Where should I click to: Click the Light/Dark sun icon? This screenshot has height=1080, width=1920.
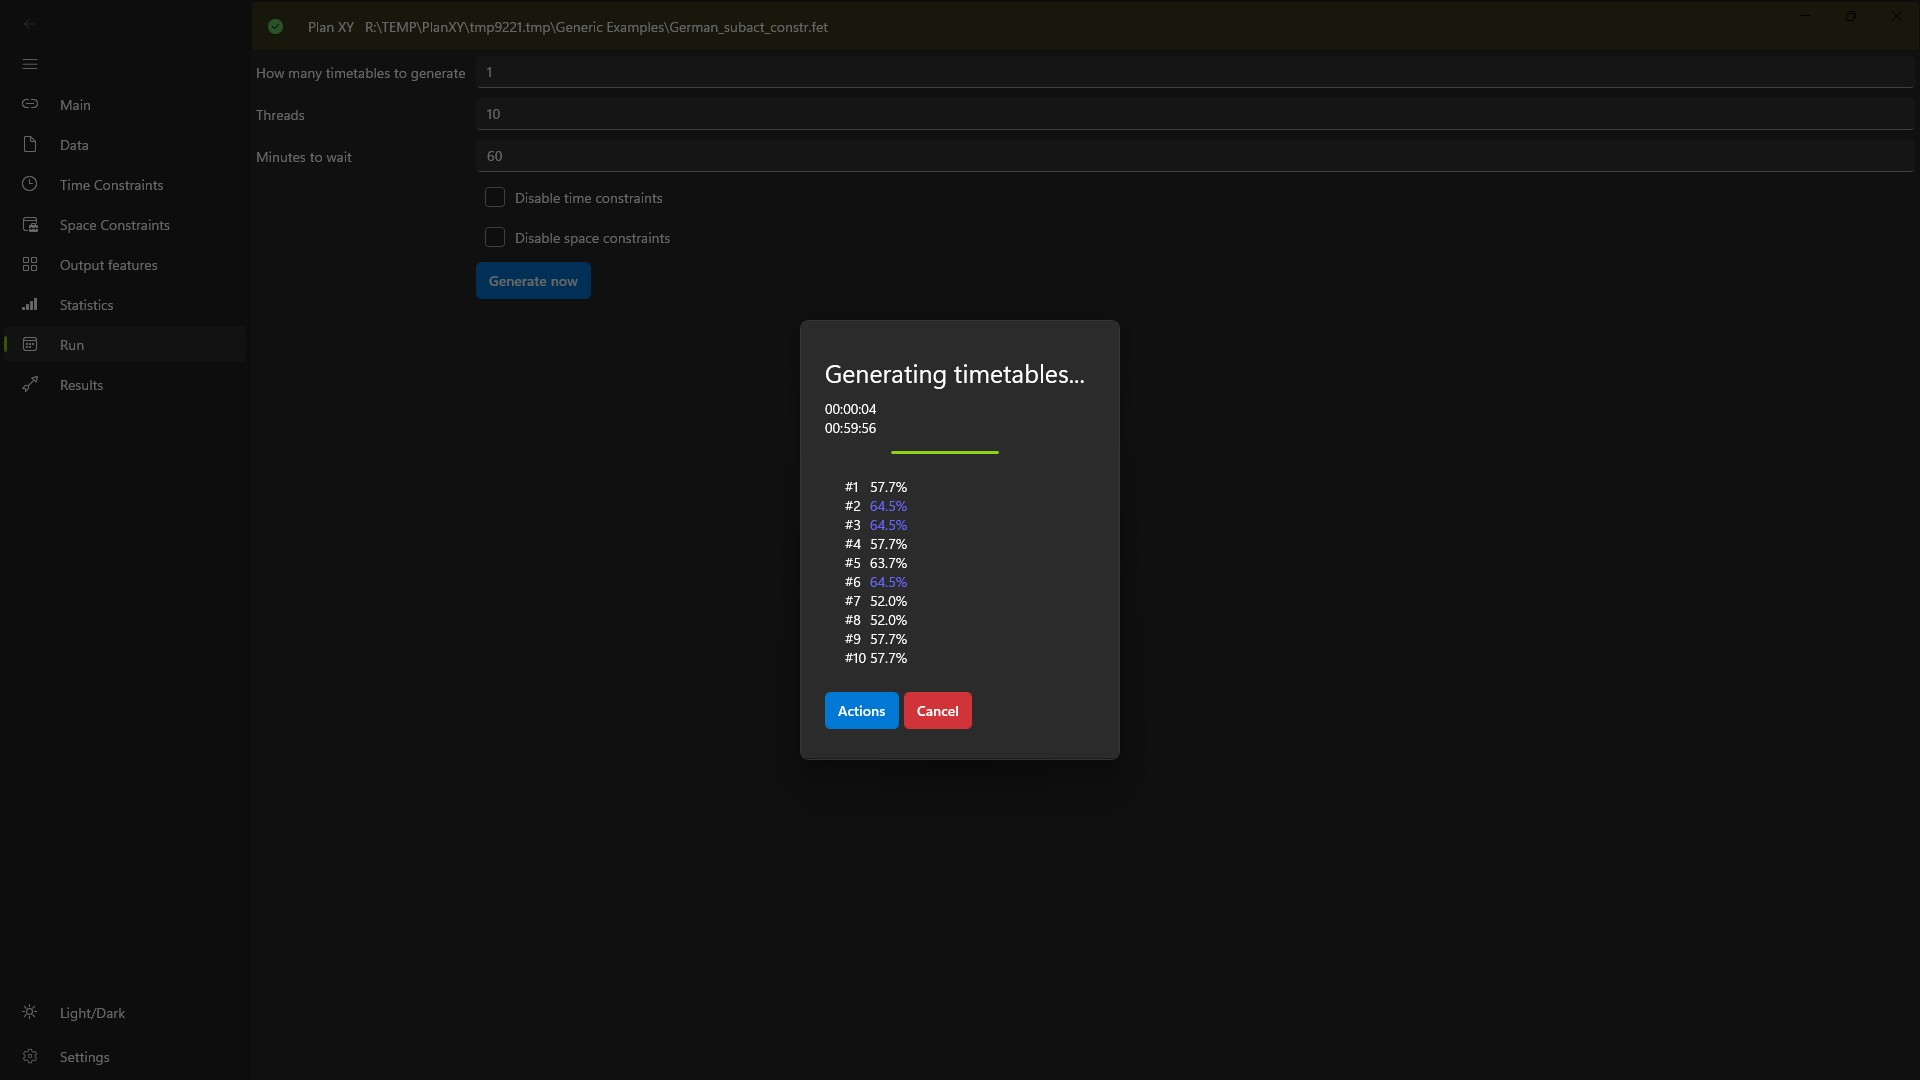[30, 1012]
